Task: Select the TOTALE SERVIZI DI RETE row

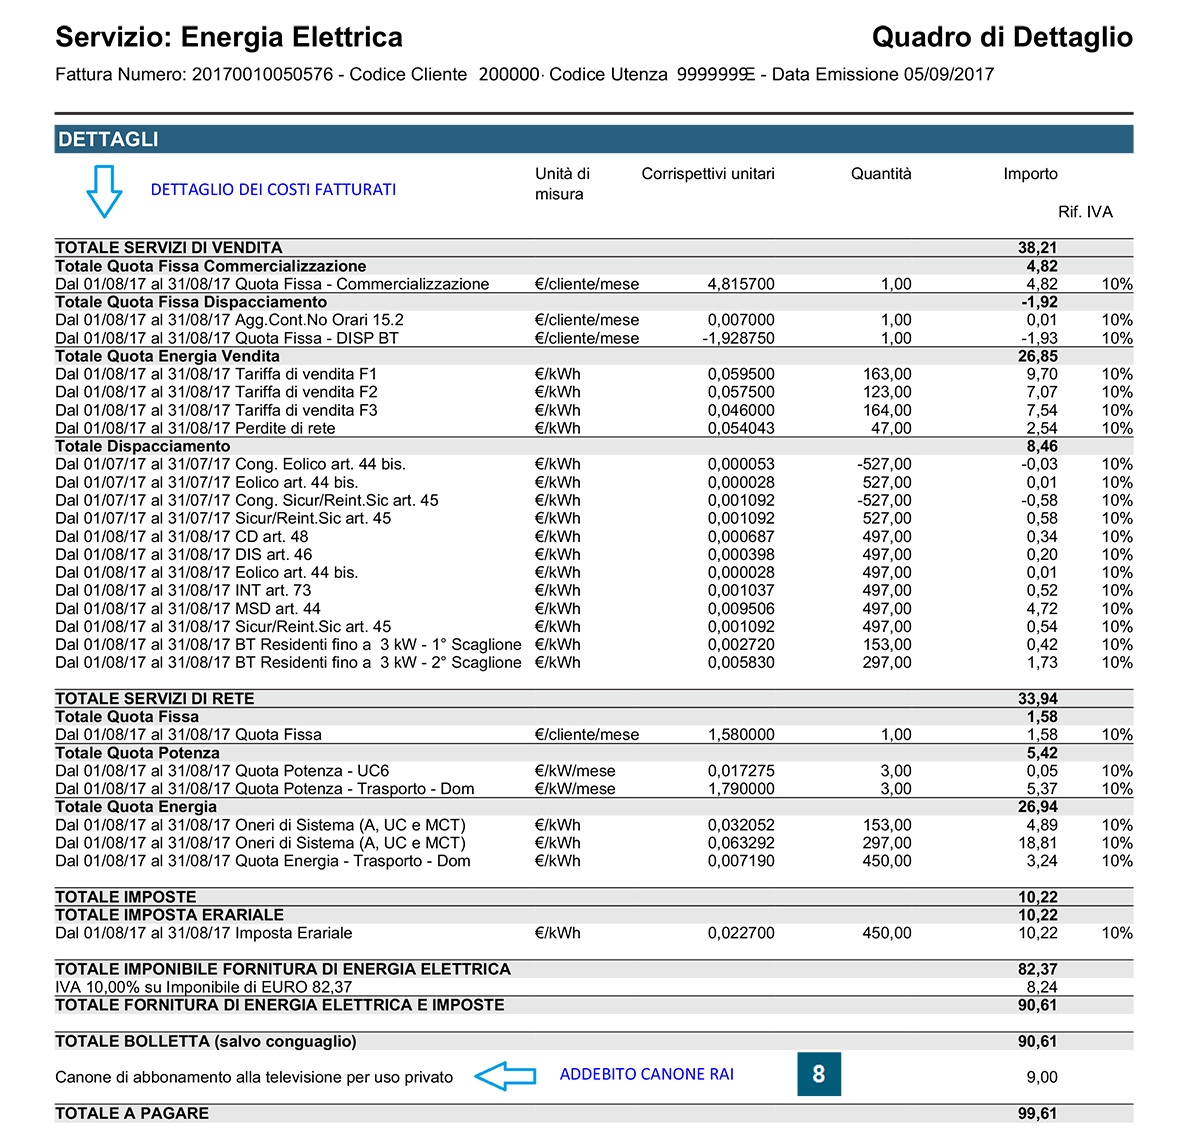Action: coord(594,698)
